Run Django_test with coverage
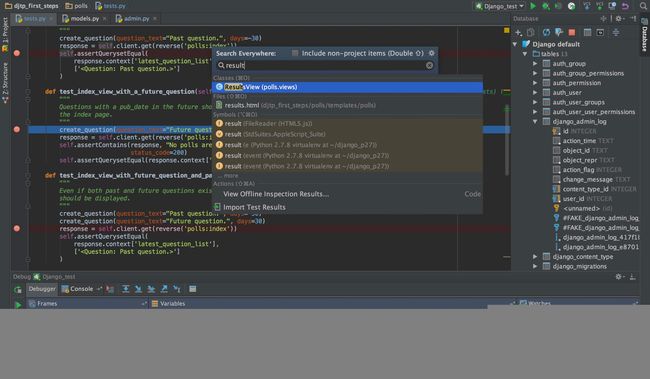The width and height of the screenshot is (650, 379). click(558, 6)
